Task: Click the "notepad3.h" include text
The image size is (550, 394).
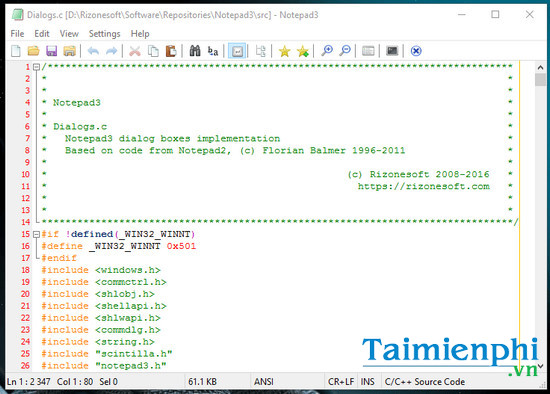Action: click(130, 366)
